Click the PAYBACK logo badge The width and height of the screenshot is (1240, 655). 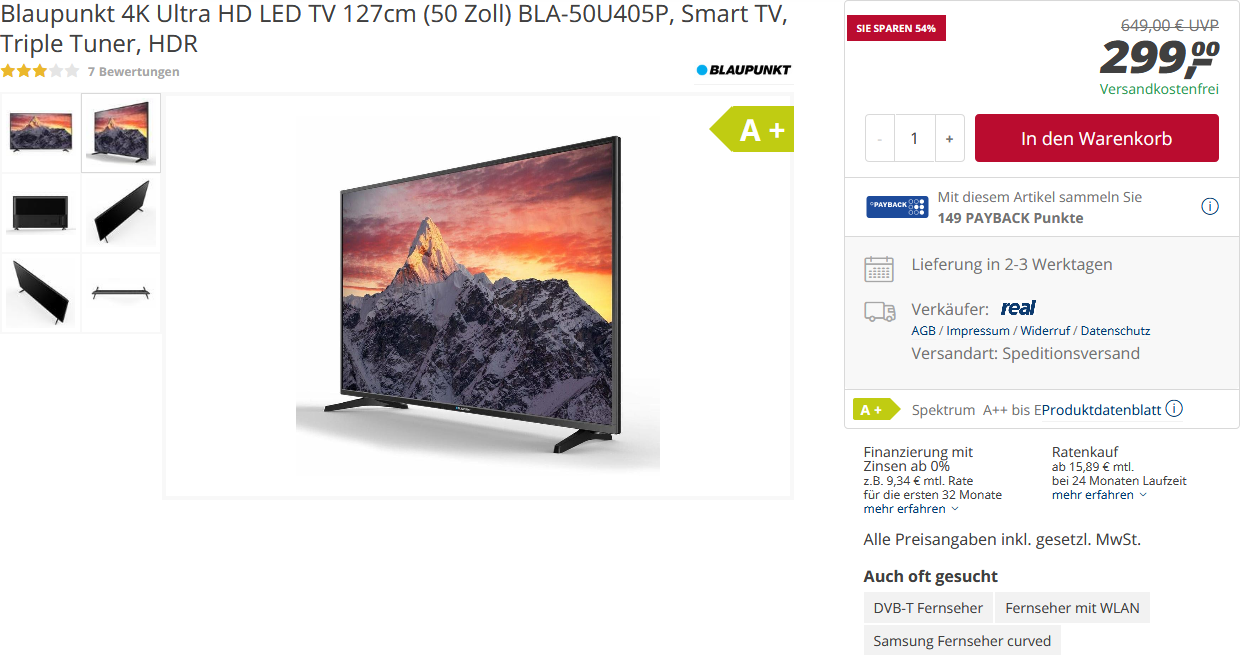(897, 207)
